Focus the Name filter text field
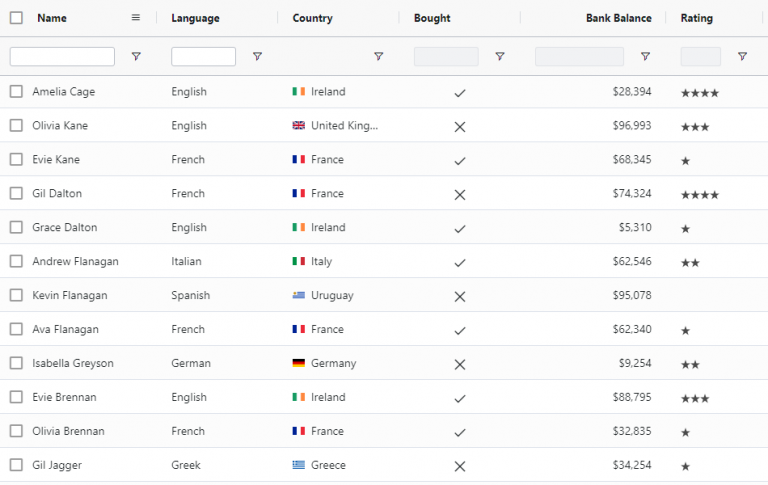The height and width of the screenshot is (485, 768). tap(62, 56)
